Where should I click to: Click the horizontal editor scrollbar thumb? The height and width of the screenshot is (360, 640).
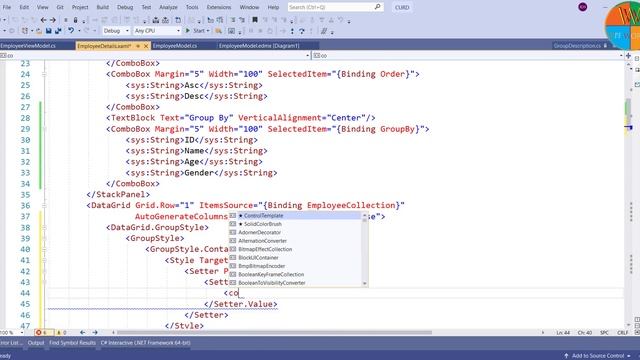pyautogui.click(x=273, y=333)
